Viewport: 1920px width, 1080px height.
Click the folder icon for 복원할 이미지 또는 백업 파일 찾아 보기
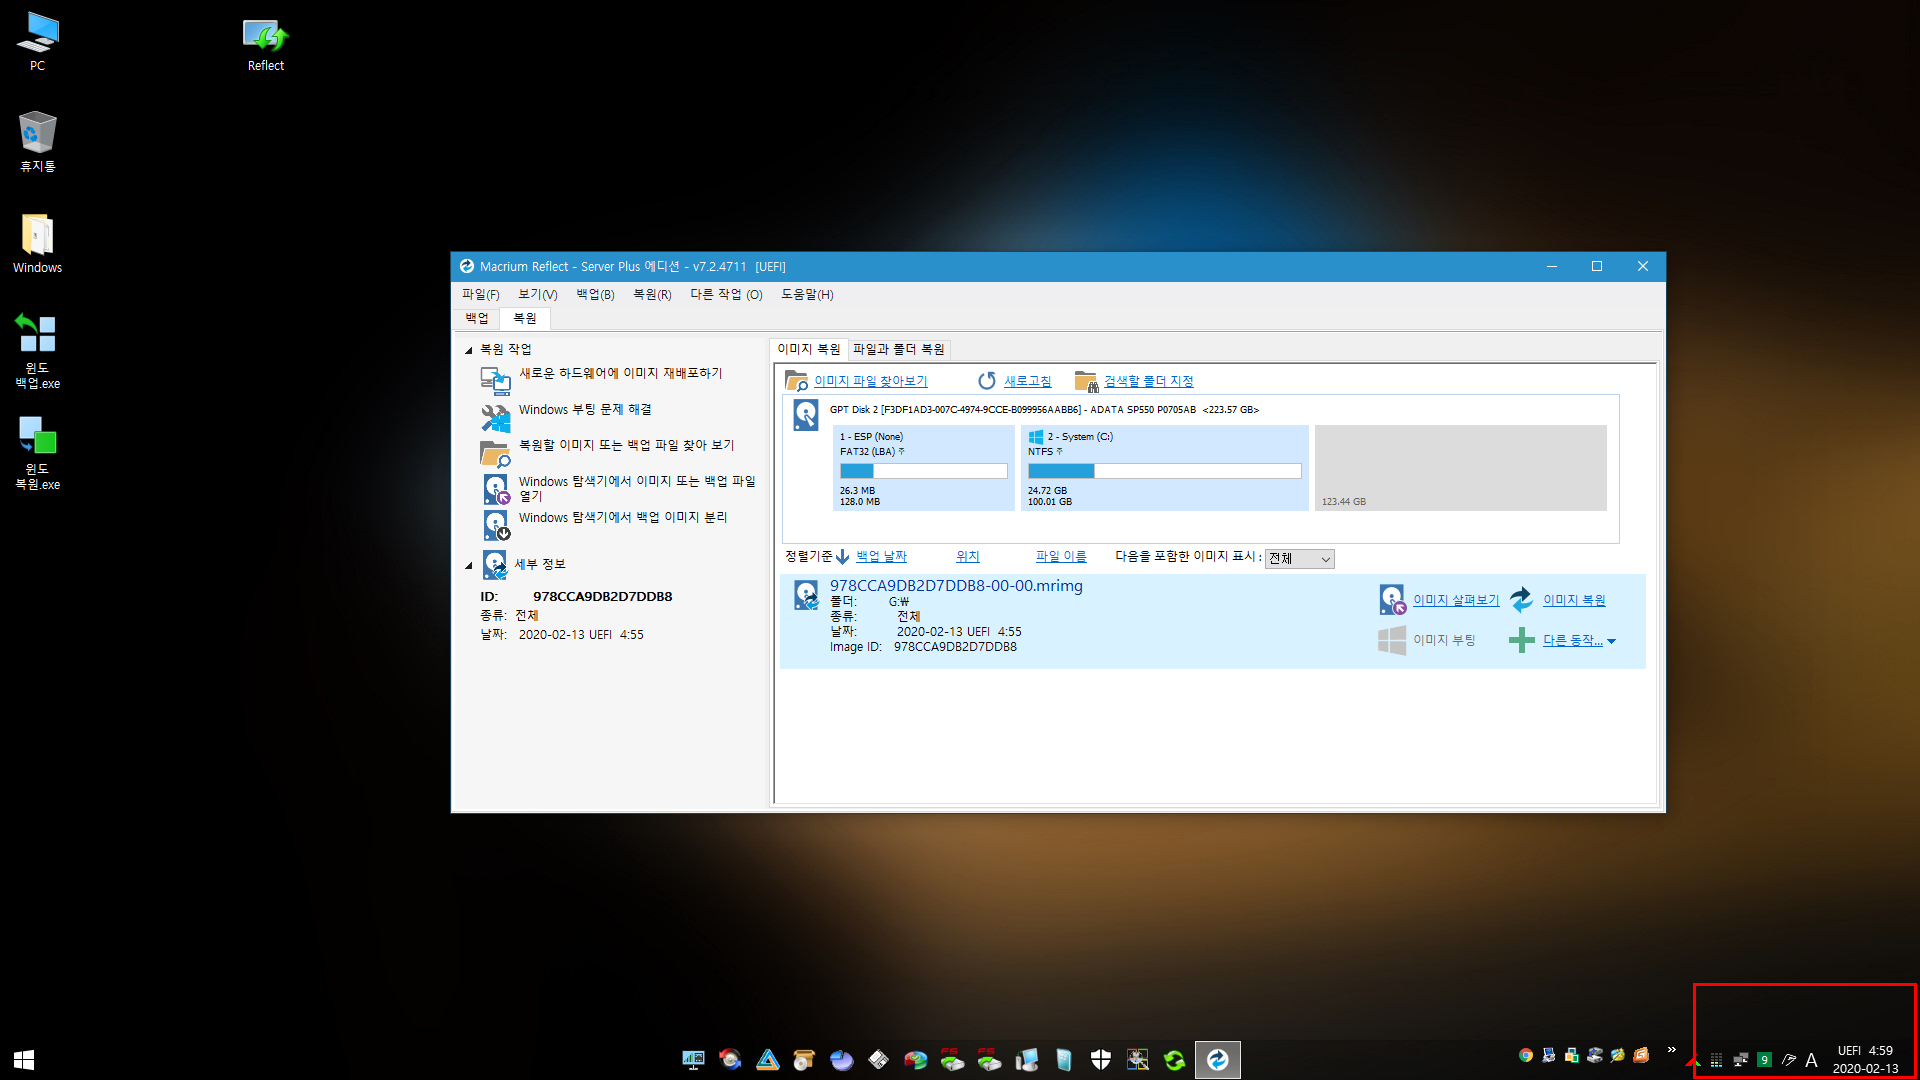point(495,453)
